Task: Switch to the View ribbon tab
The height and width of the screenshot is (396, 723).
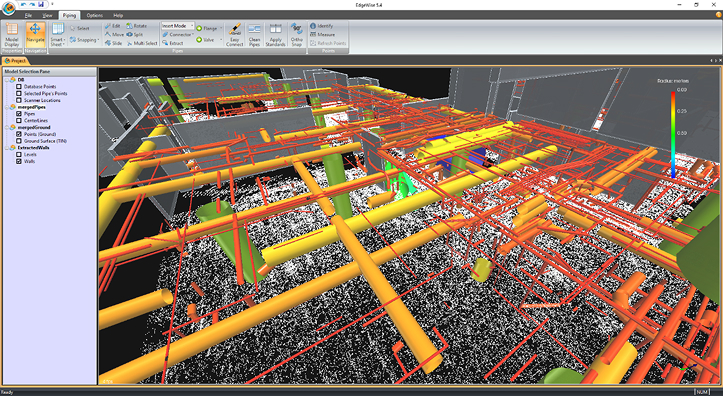Action: [47, 15]
